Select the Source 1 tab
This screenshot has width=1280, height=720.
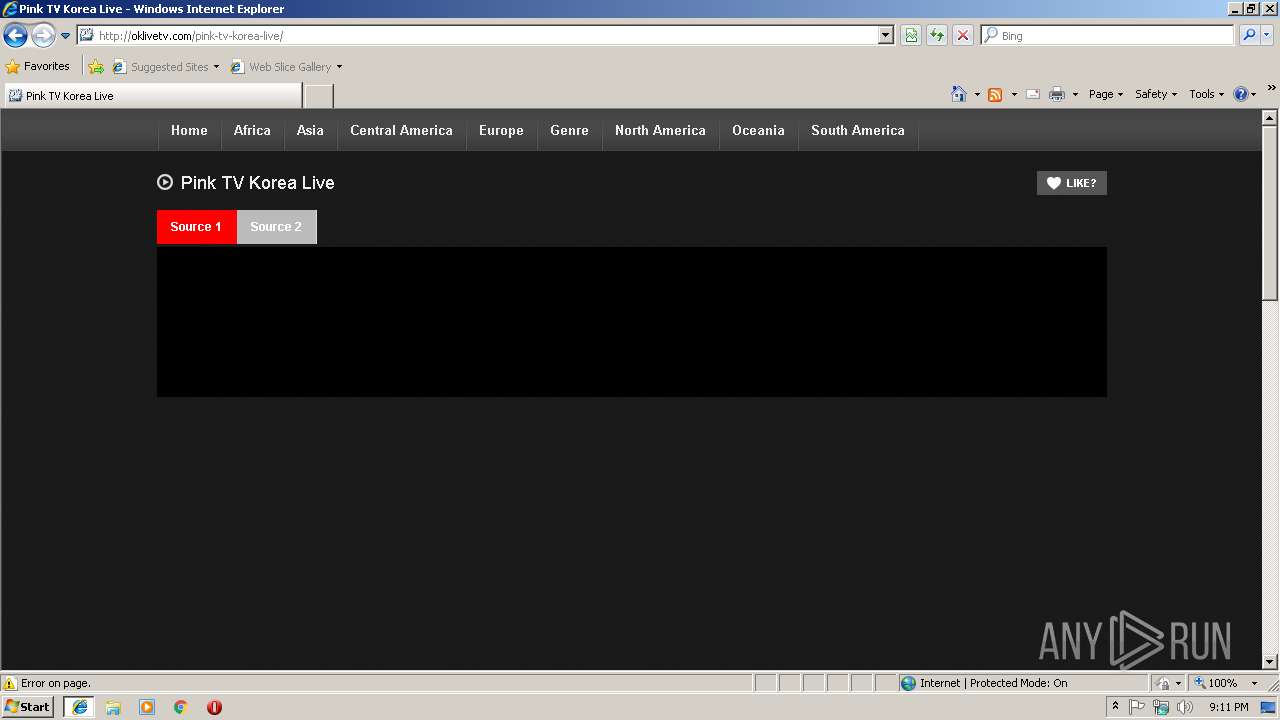pos(196,227)
